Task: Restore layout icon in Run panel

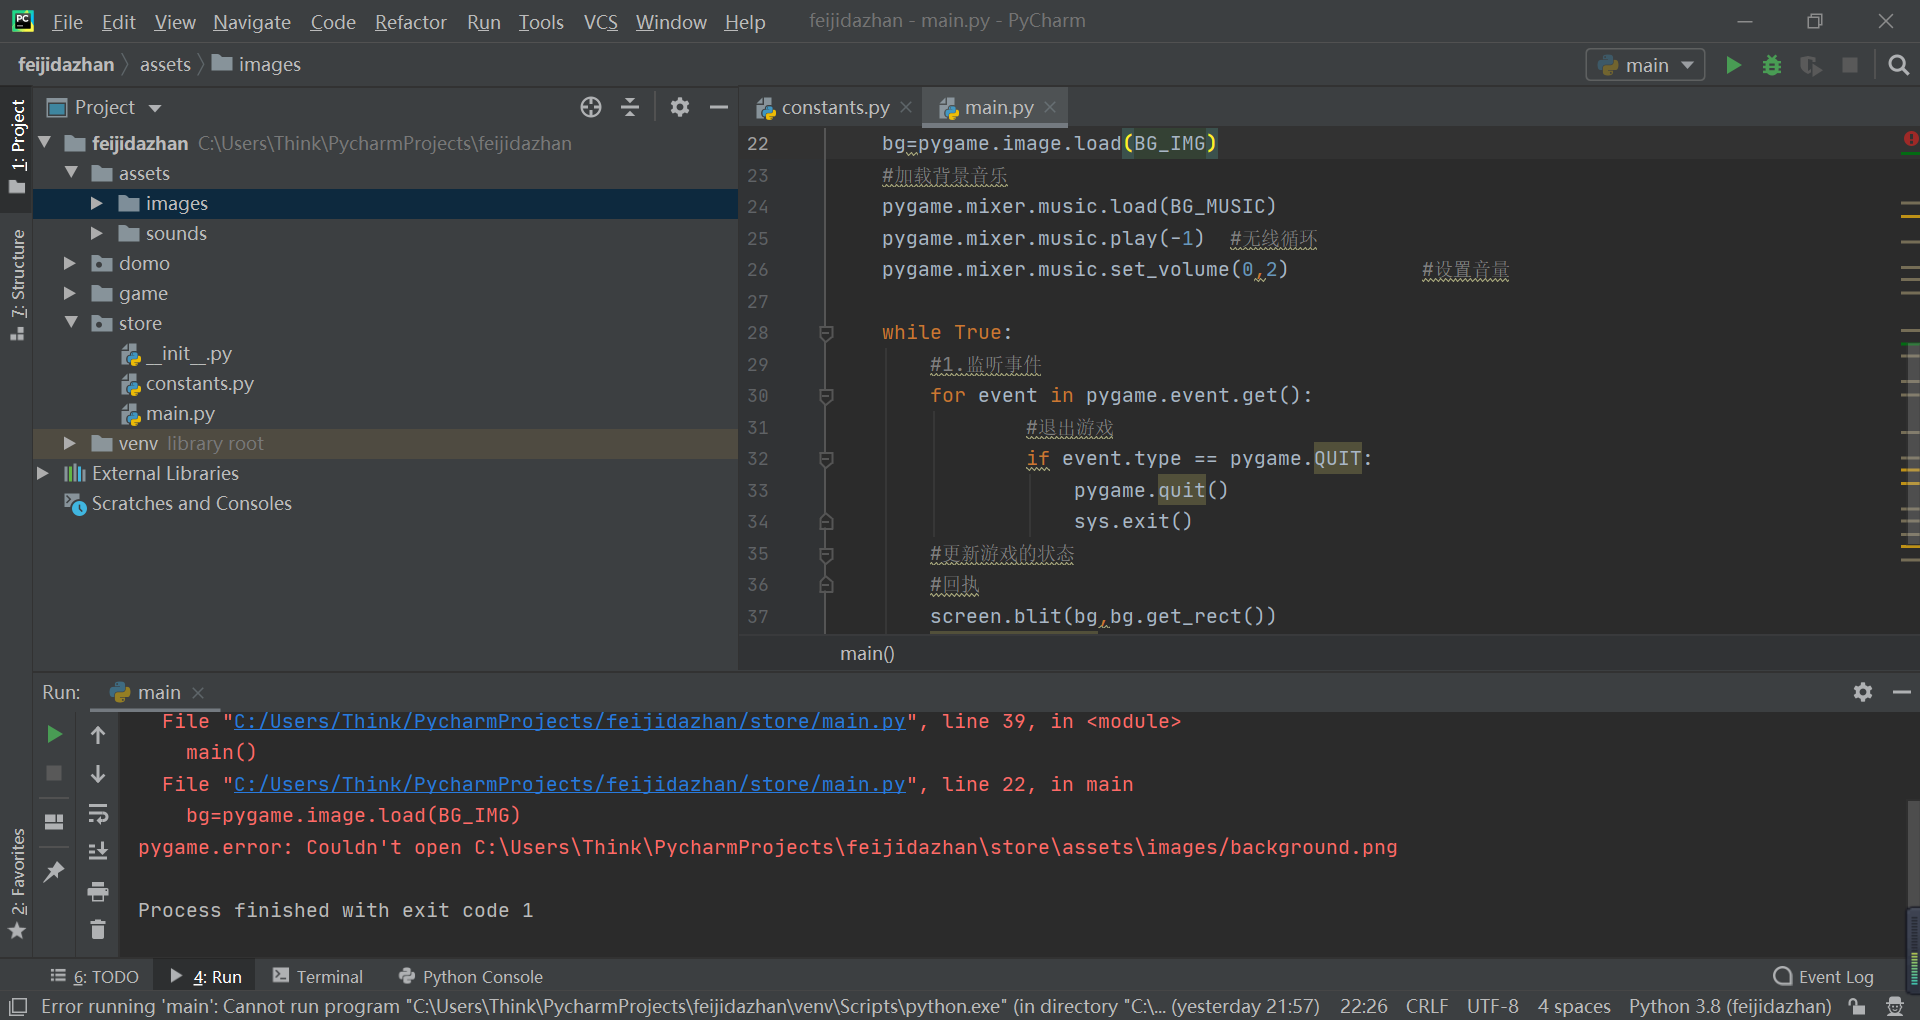Action: pyautogui.click(x=54, y=822)
